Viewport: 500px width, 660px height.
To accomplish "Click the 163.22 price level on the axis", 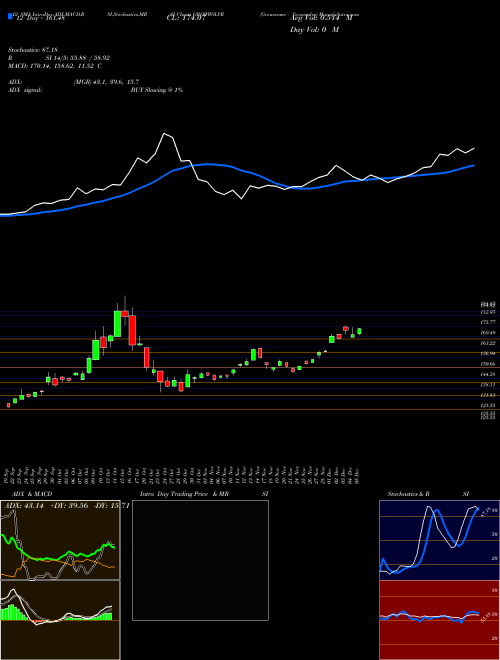I will pos(488,343).
